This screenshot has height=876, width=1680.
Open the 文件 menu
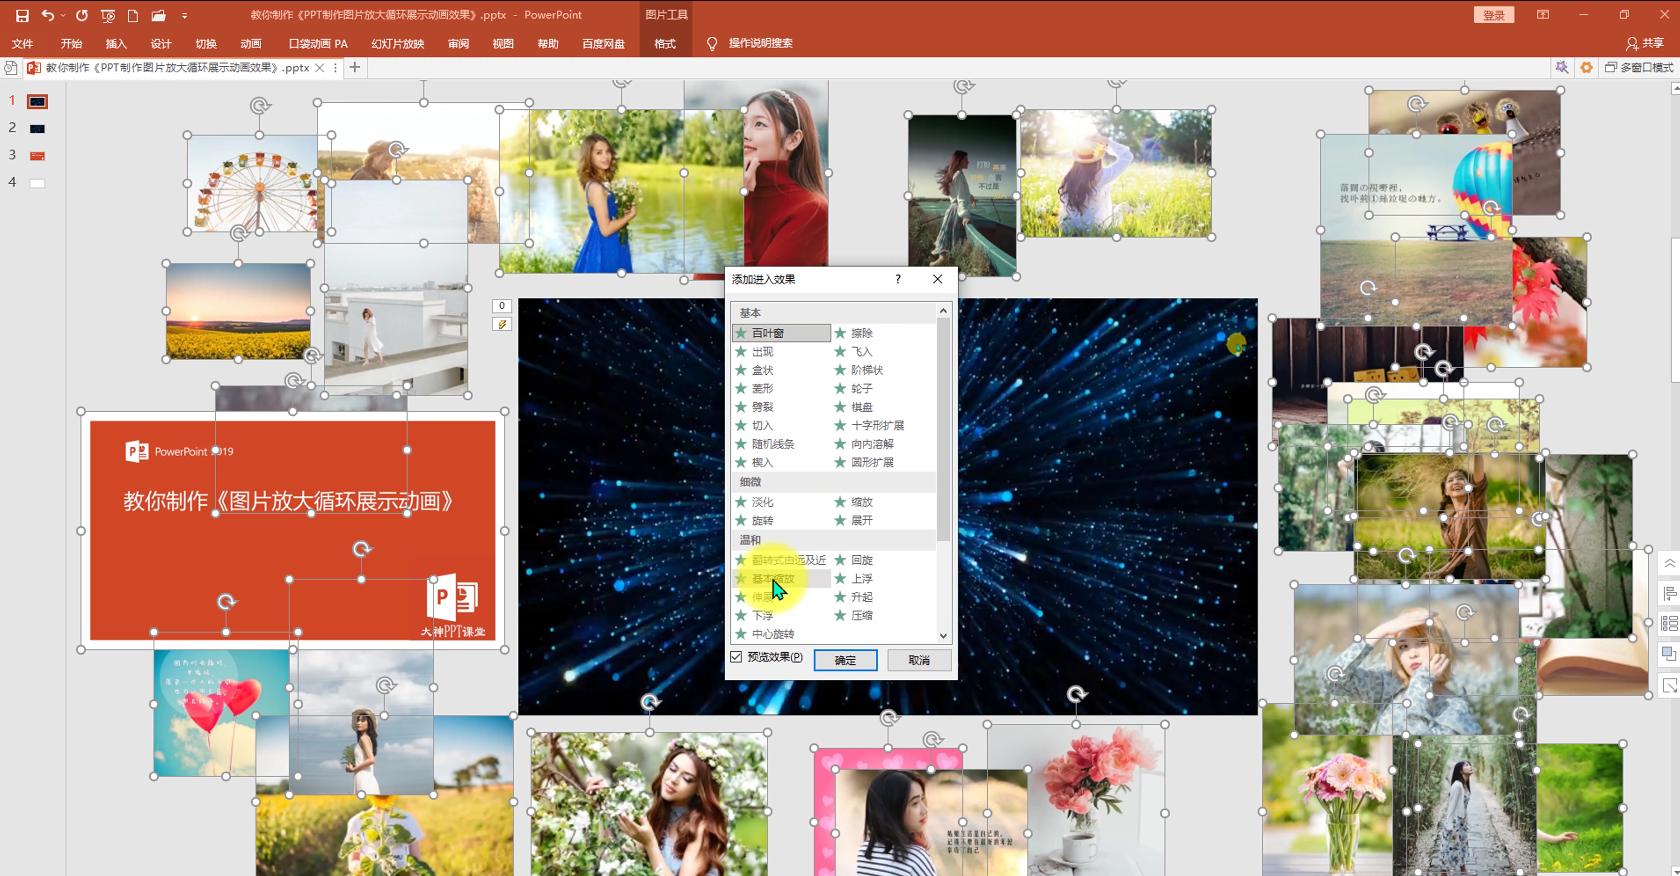pos(22,44)
